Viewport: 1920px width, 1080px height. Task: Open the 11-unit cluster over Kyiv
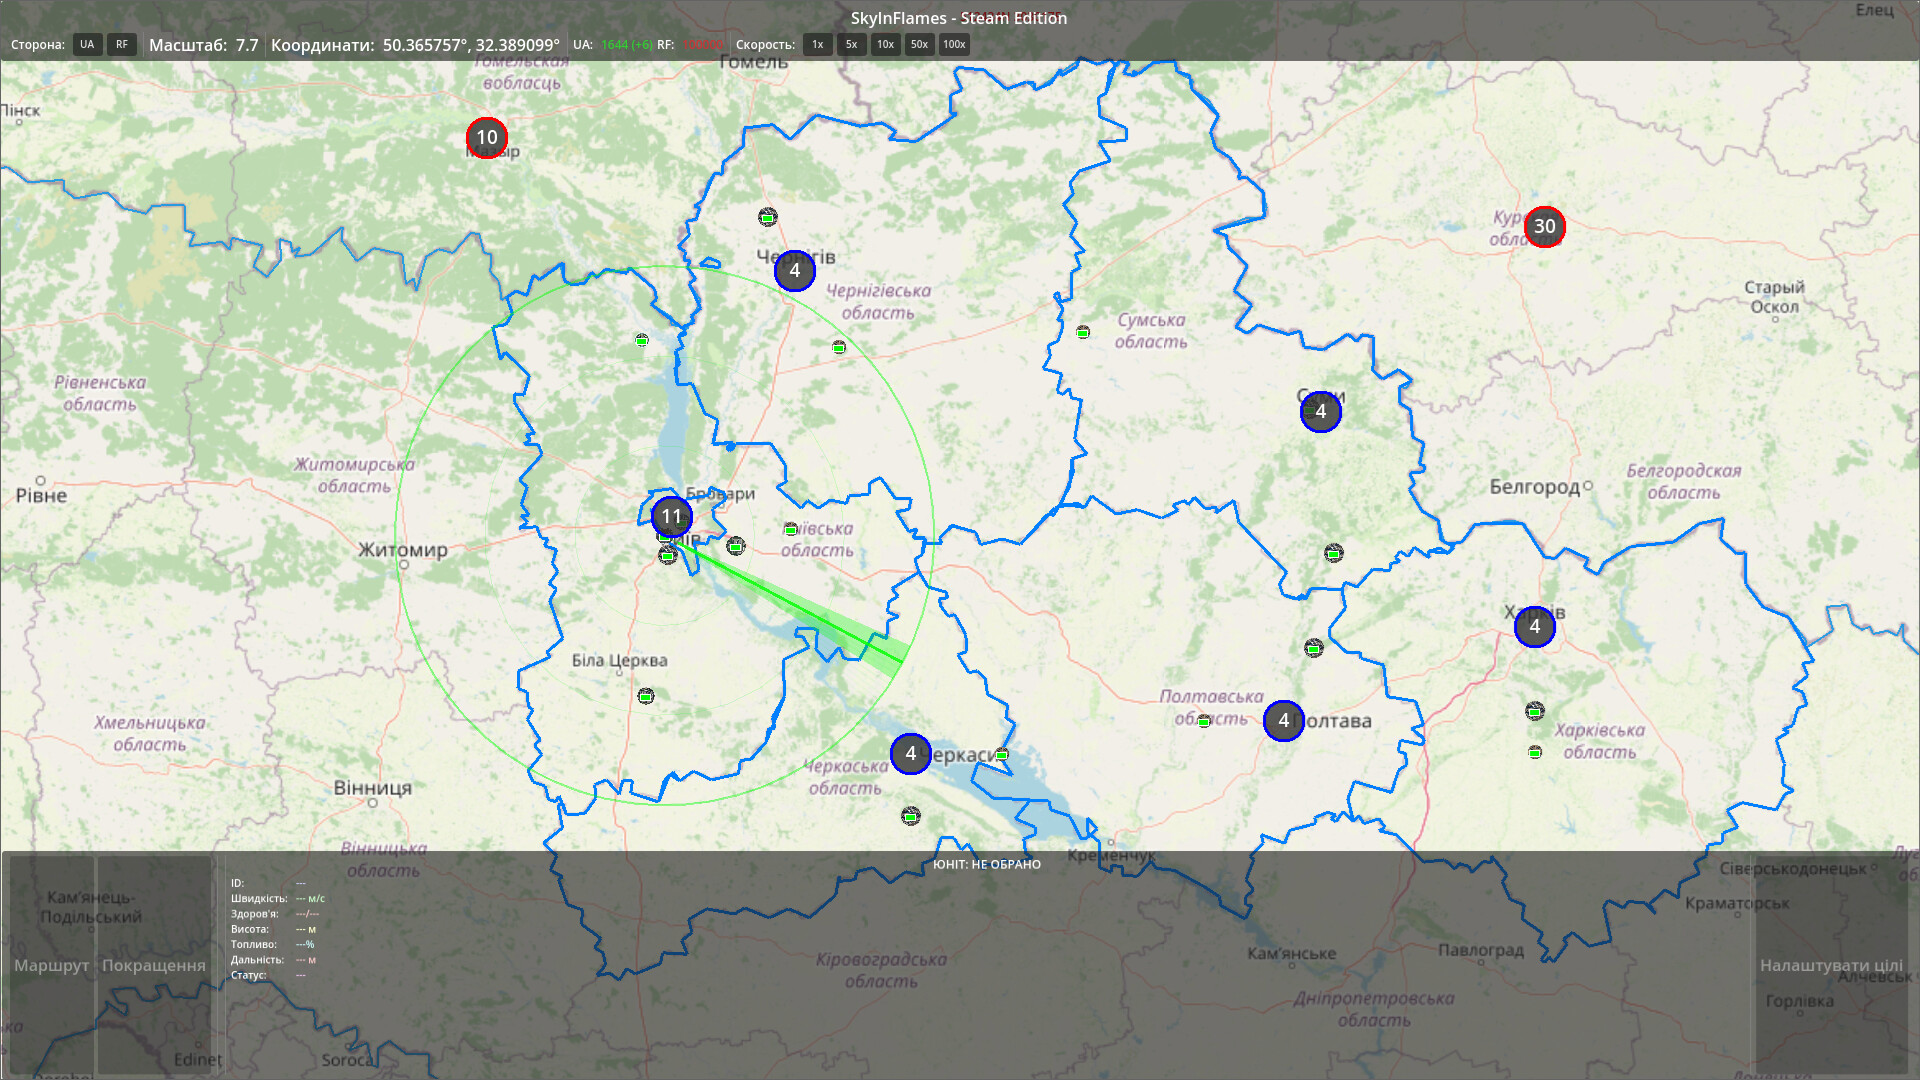pyautogui.click(x=670, y=516)
